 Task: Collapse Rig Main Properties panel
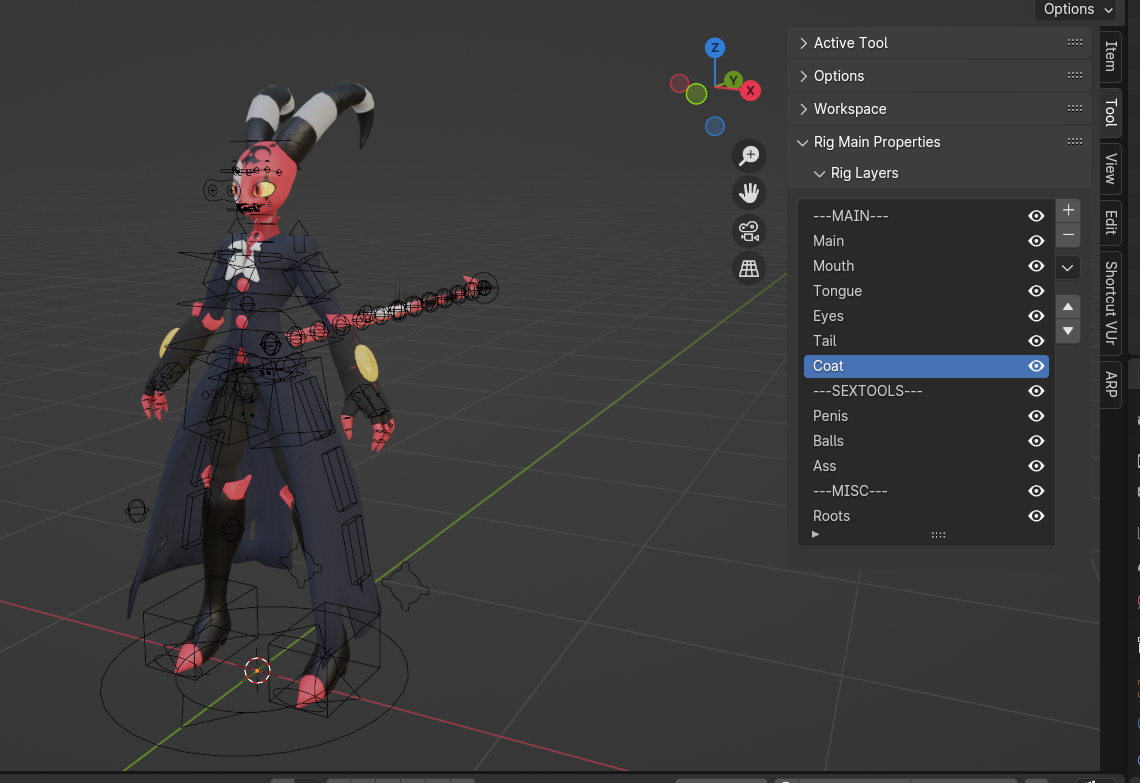click(803, 142)
